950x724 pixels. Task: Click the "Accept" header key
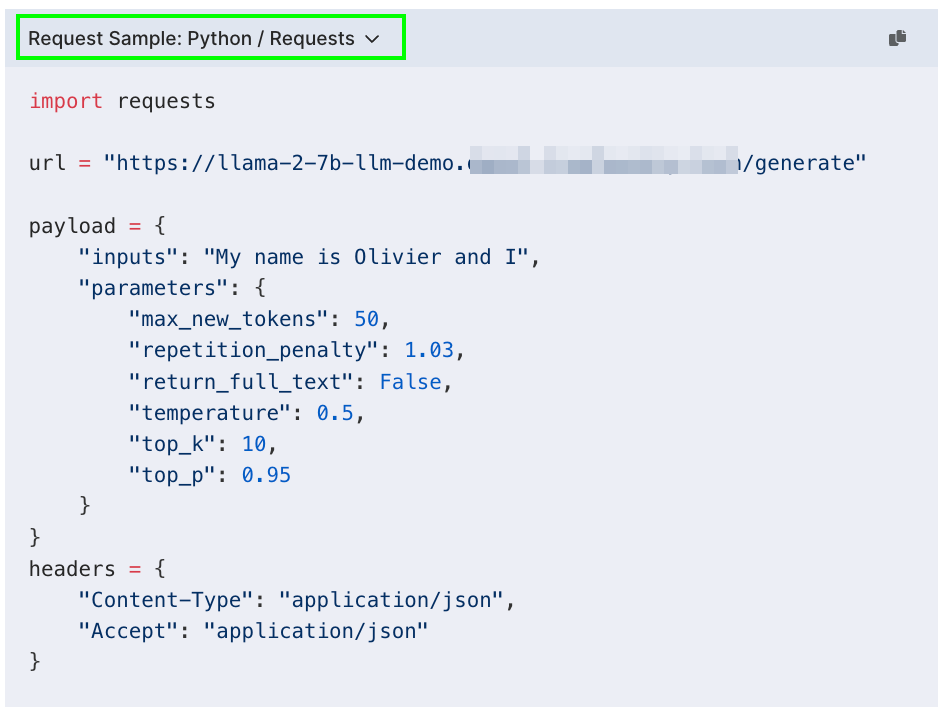point(128,631)
